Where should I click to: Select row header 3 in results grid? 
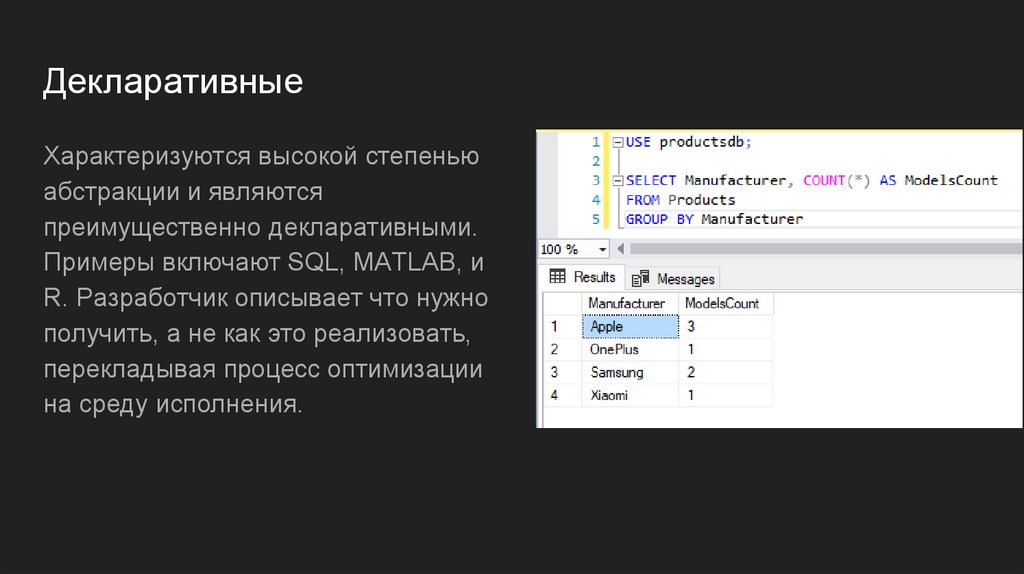pyautogui.click(x=562, y=372)
